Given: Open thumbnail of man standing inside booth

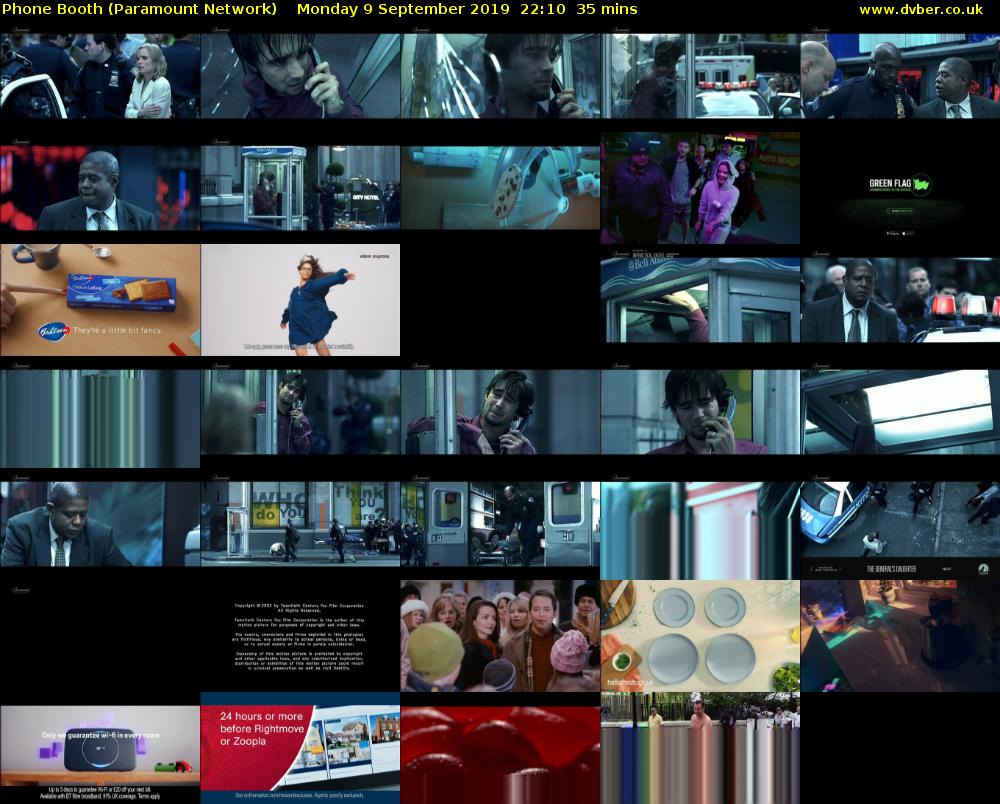Looking at the screenshot, I should [x=300, y=412].
